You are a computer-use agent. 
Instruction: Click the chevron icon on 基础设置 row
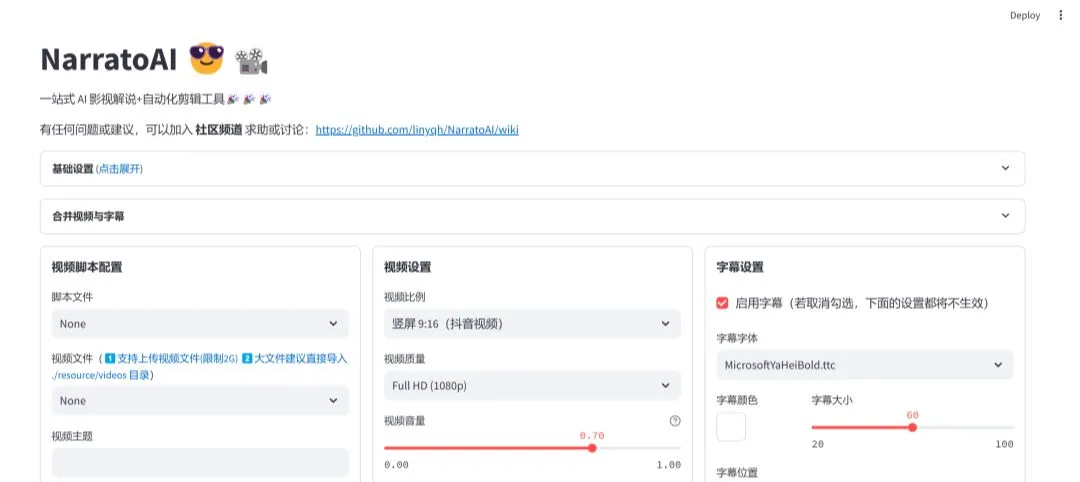point(1006,168)
